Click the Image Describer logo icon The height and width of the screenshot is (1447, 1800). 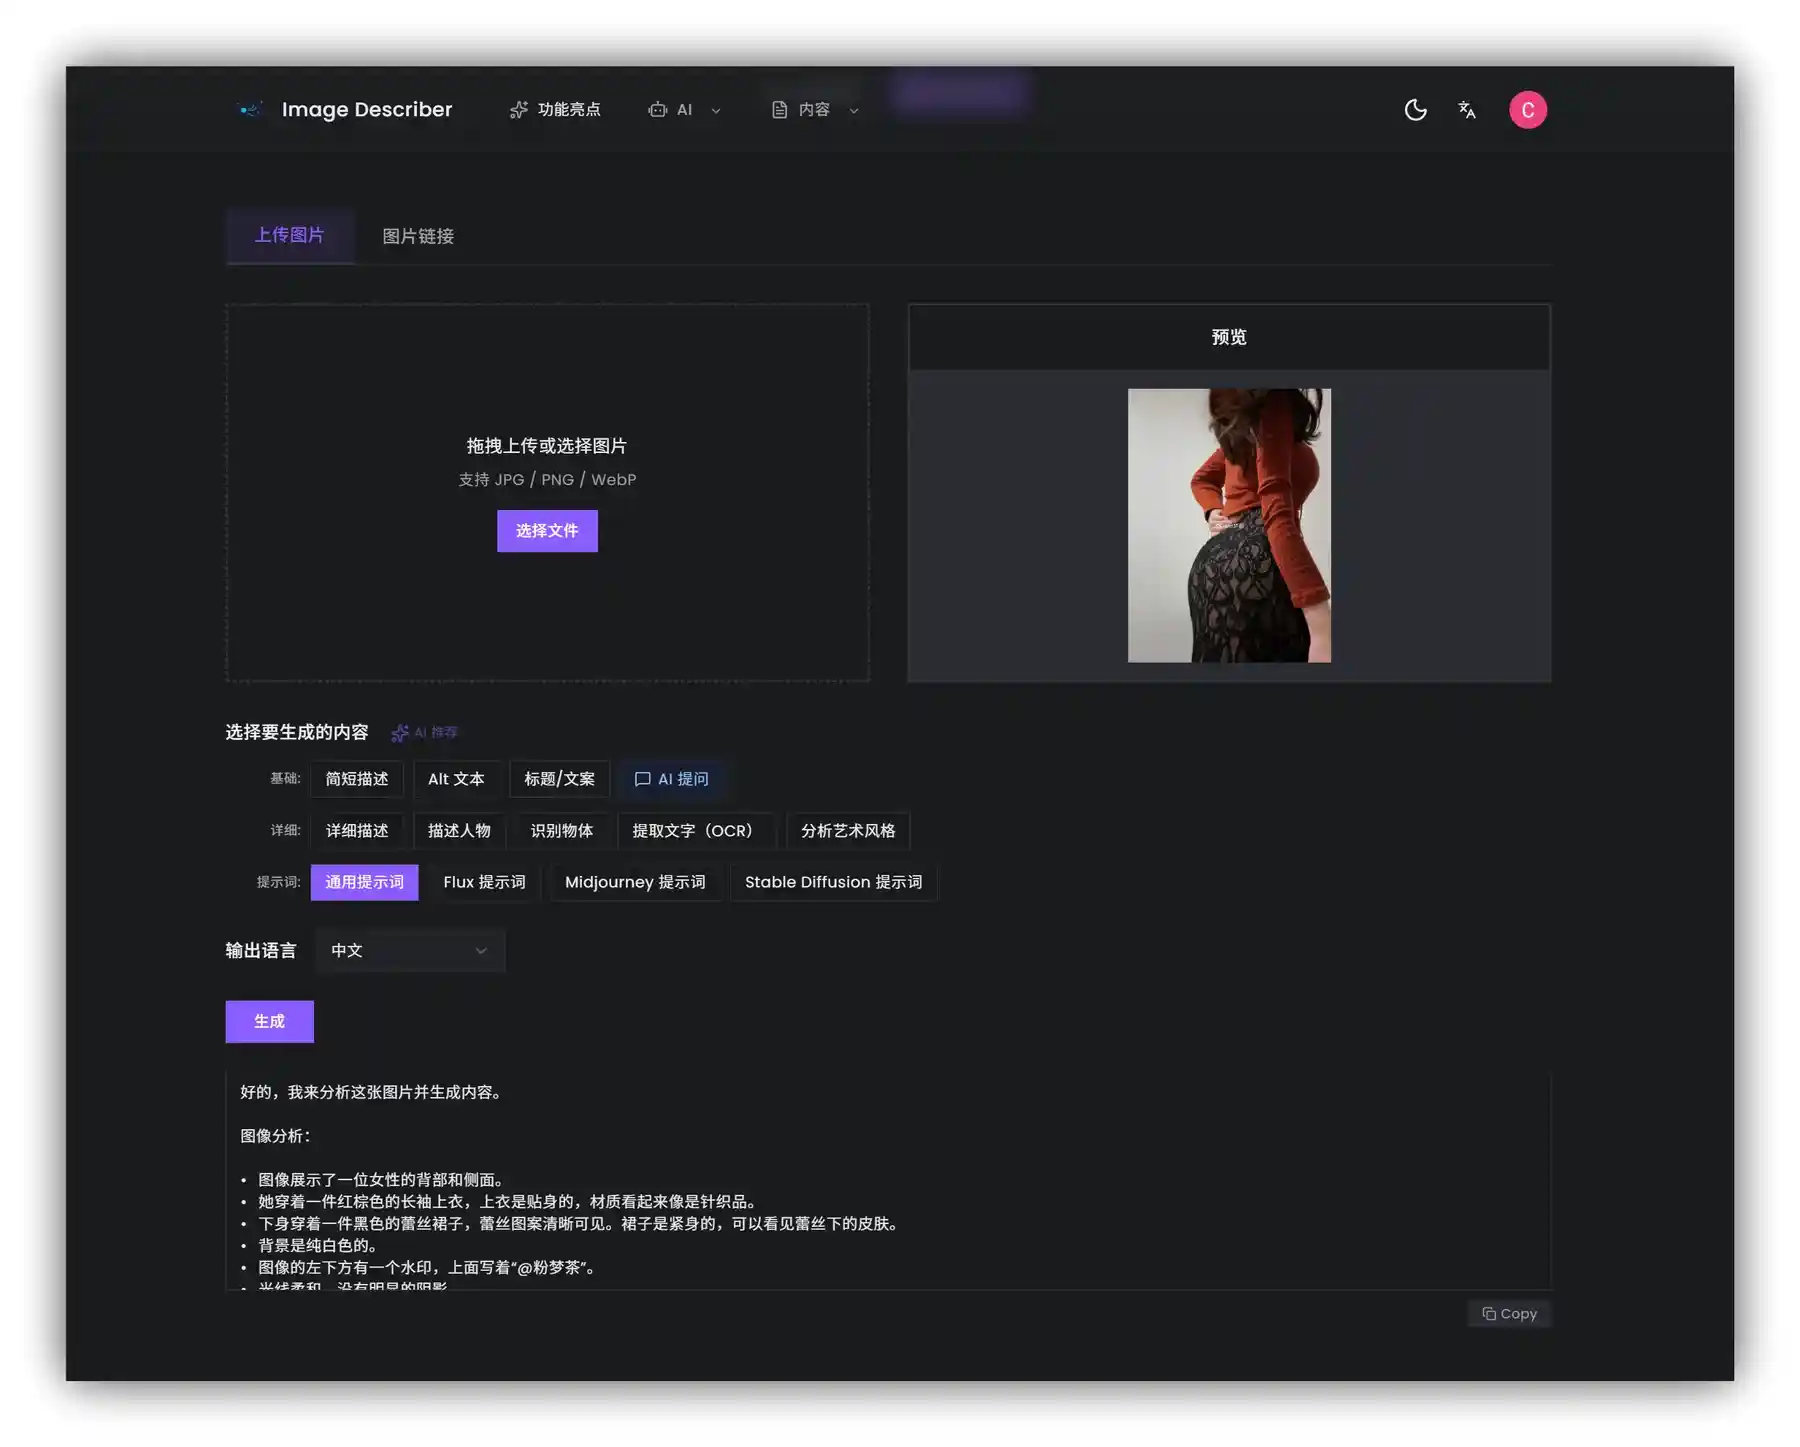click(249, 110)
